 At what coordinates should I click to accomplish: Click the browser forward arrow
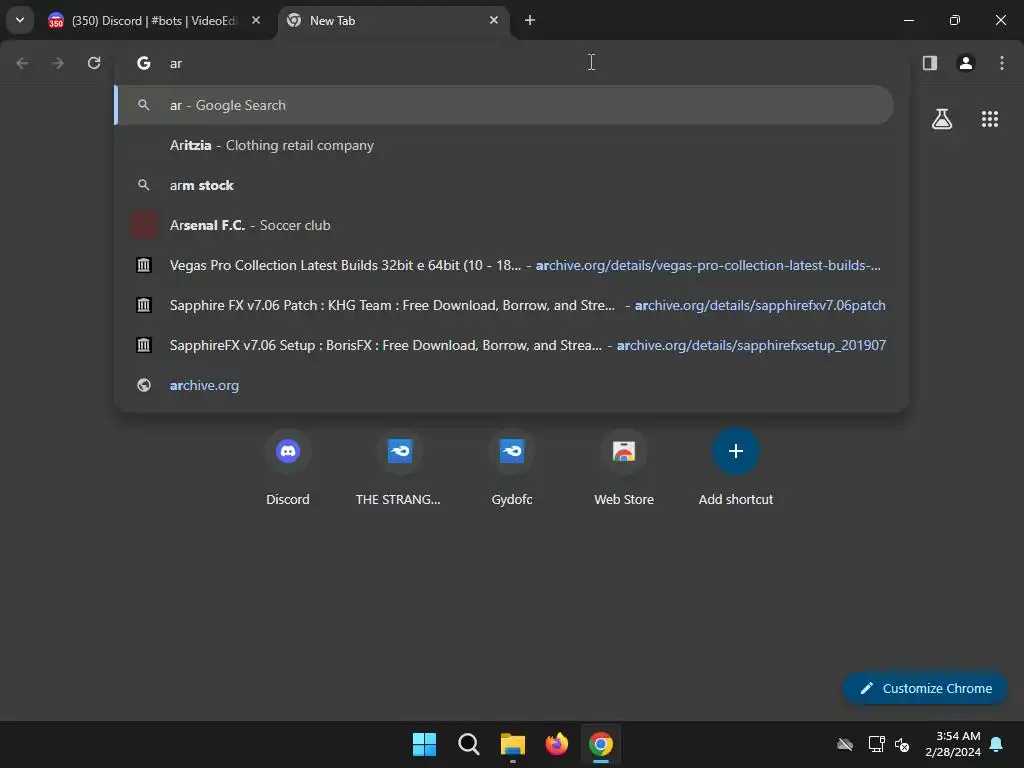pyautogui.click(x=58, y=63)
